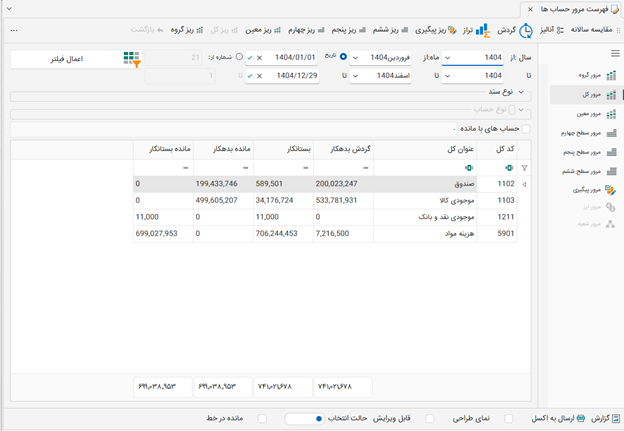Select مرور کل in sidebar
The height and width of the screenshot is (431, 624).
[587, 95]
